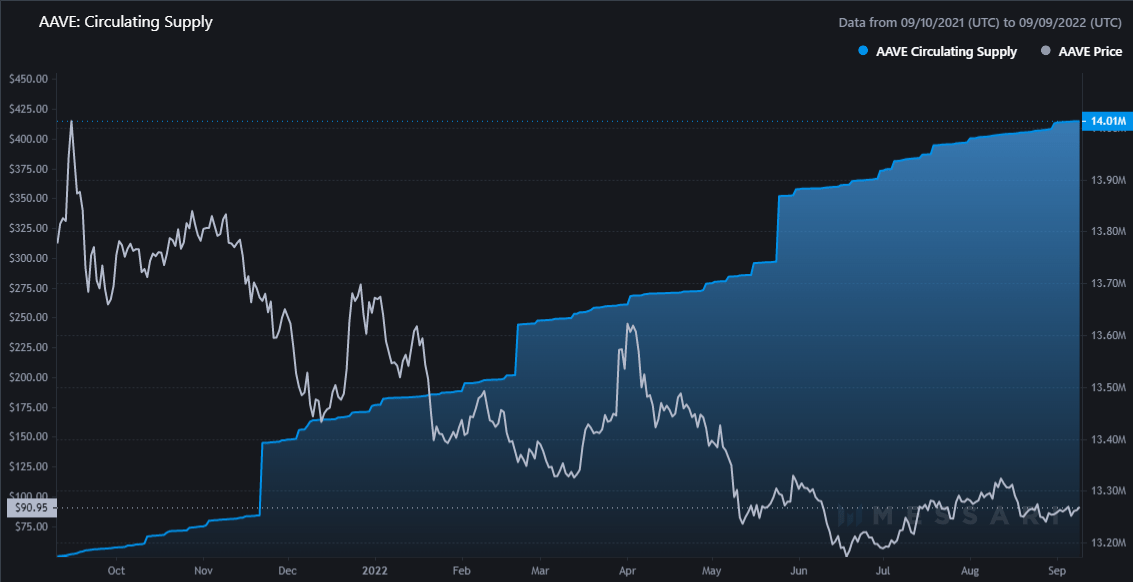Click the gray AAVE Price legend dot
This screenshot has height=582, width=1133.
1046,51
